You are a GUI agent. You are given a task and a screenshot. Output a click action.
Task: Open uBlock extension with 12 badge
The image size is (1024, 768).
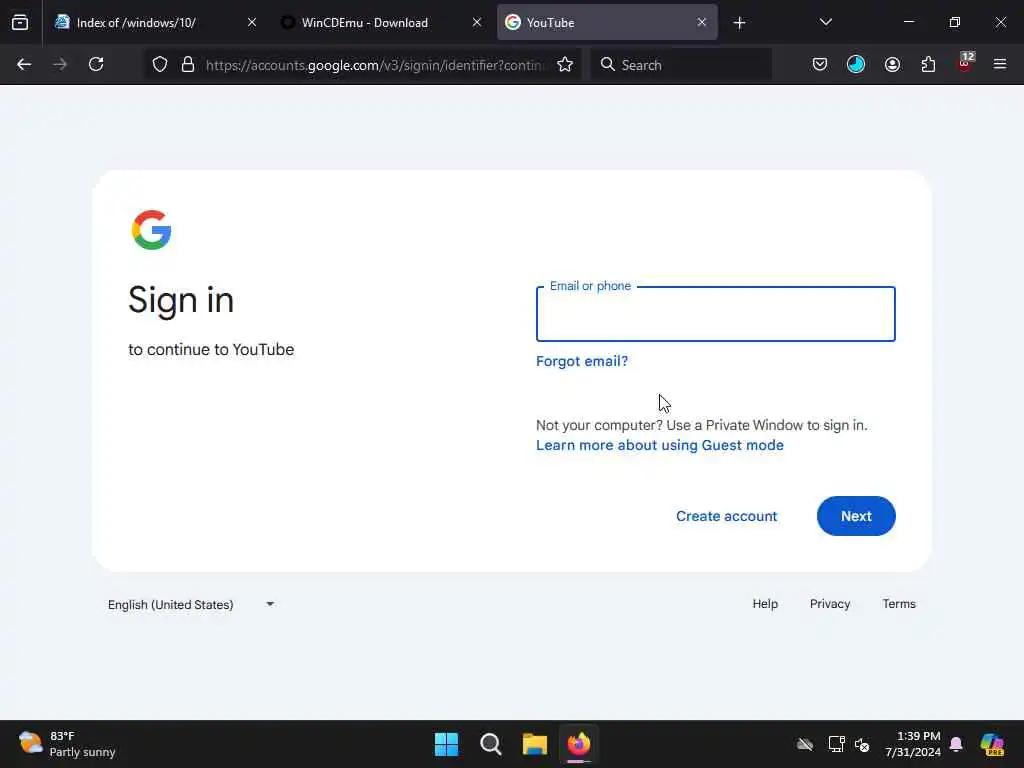[965, 63]
